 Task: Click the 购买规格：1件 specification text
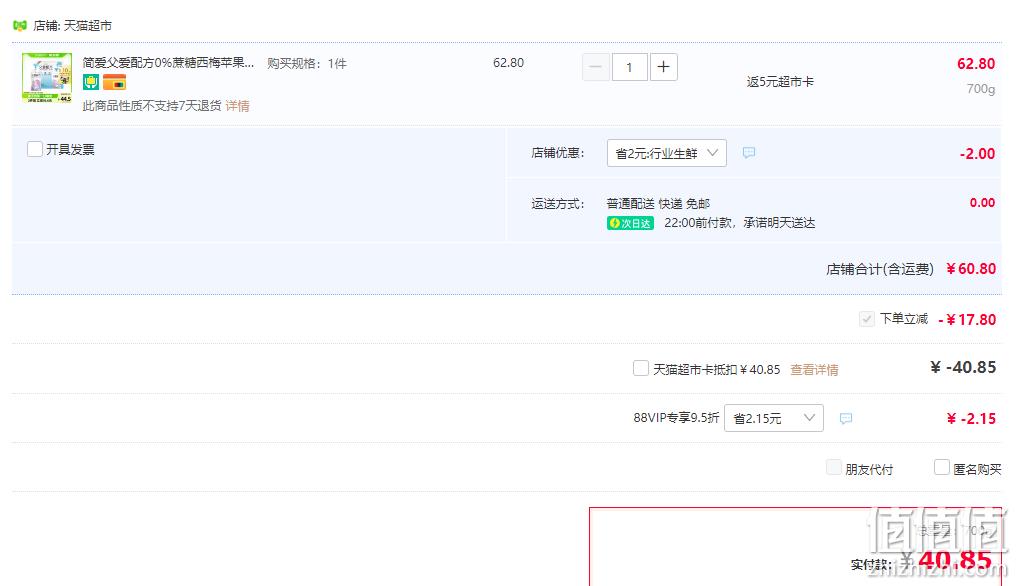[307, 64]
